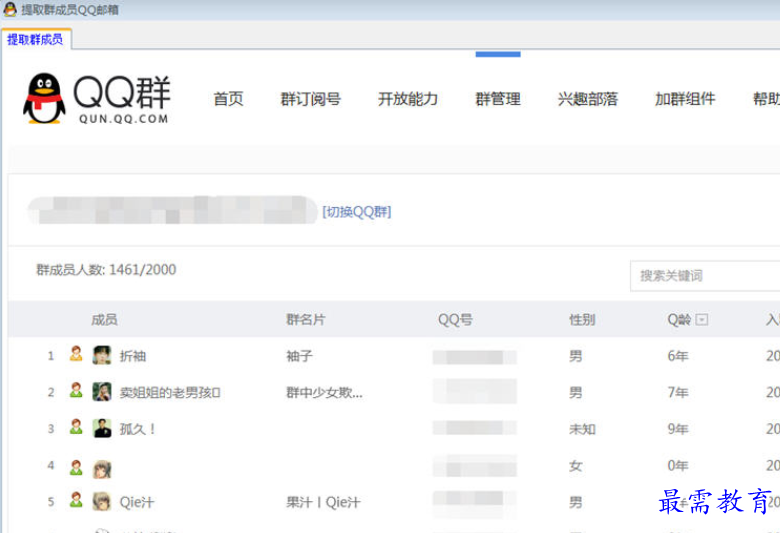Click the QQ号 column header
The height and width of the screenshot is (533, 780).
(455, 320)
